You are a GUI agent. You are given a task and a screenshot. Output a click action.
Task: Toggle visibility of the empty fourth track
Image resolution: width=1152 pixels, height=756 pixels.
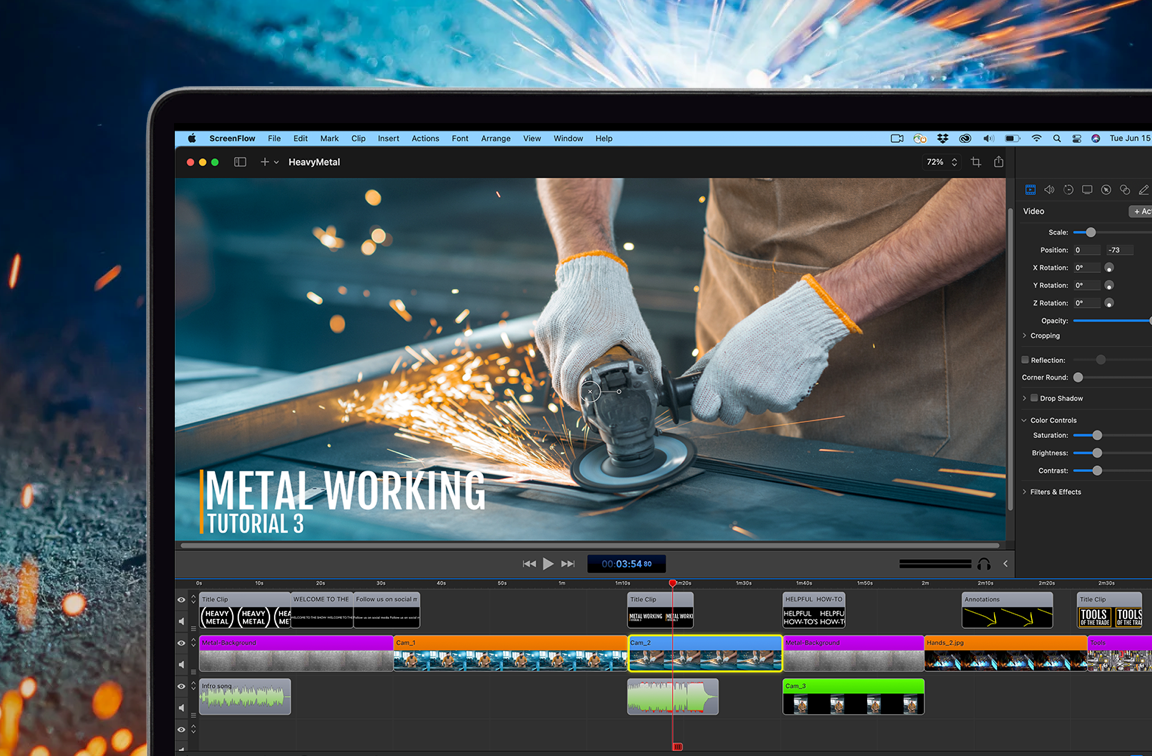coord(181,730)
